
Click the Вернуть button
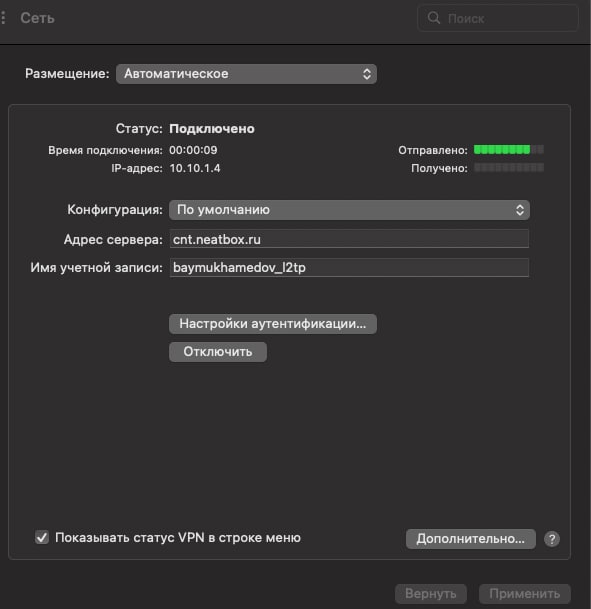coord(431,593)
